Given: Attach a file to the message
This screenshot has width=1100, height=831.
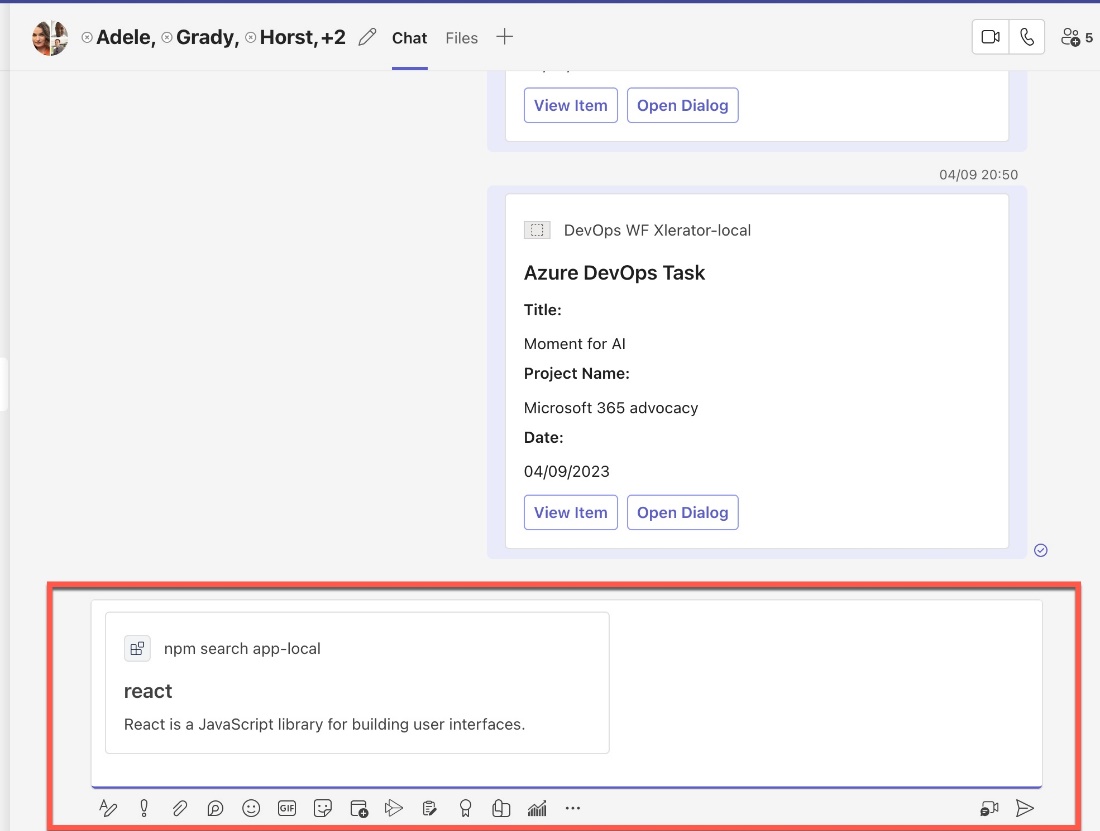Looking at the screenshot, I should pos(179,807).
